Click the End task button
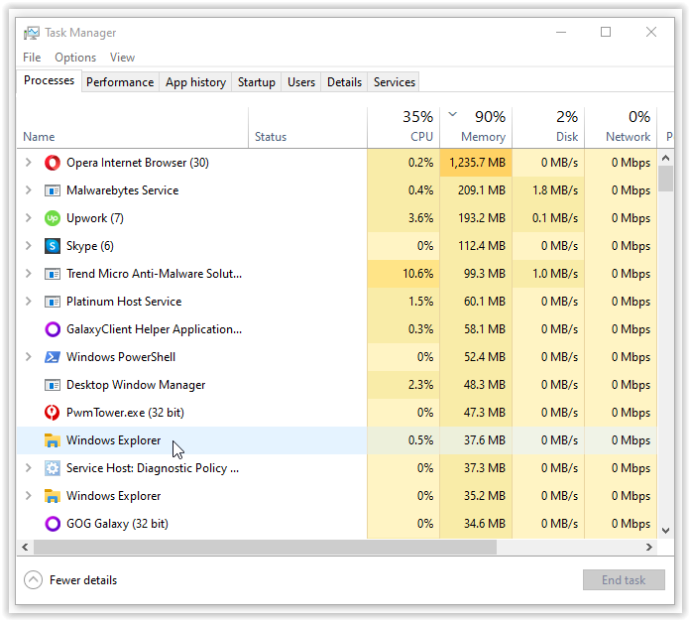Viewport: 690px width, 621px height. click(x=624, y=580)
